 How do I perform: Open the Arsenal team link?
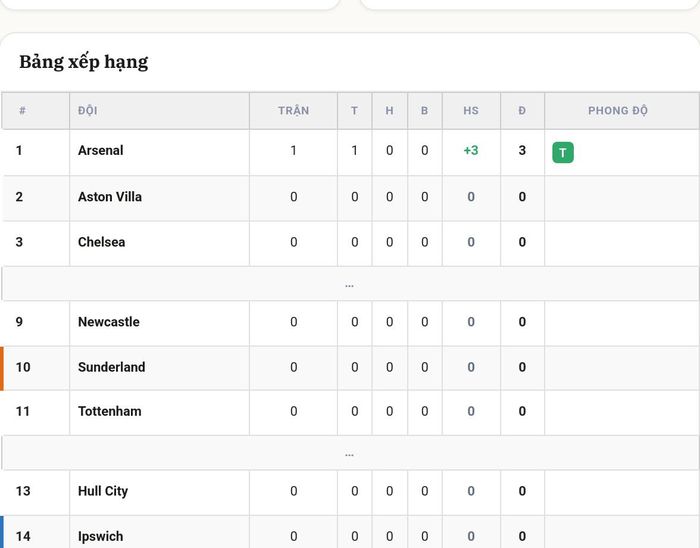100,150
